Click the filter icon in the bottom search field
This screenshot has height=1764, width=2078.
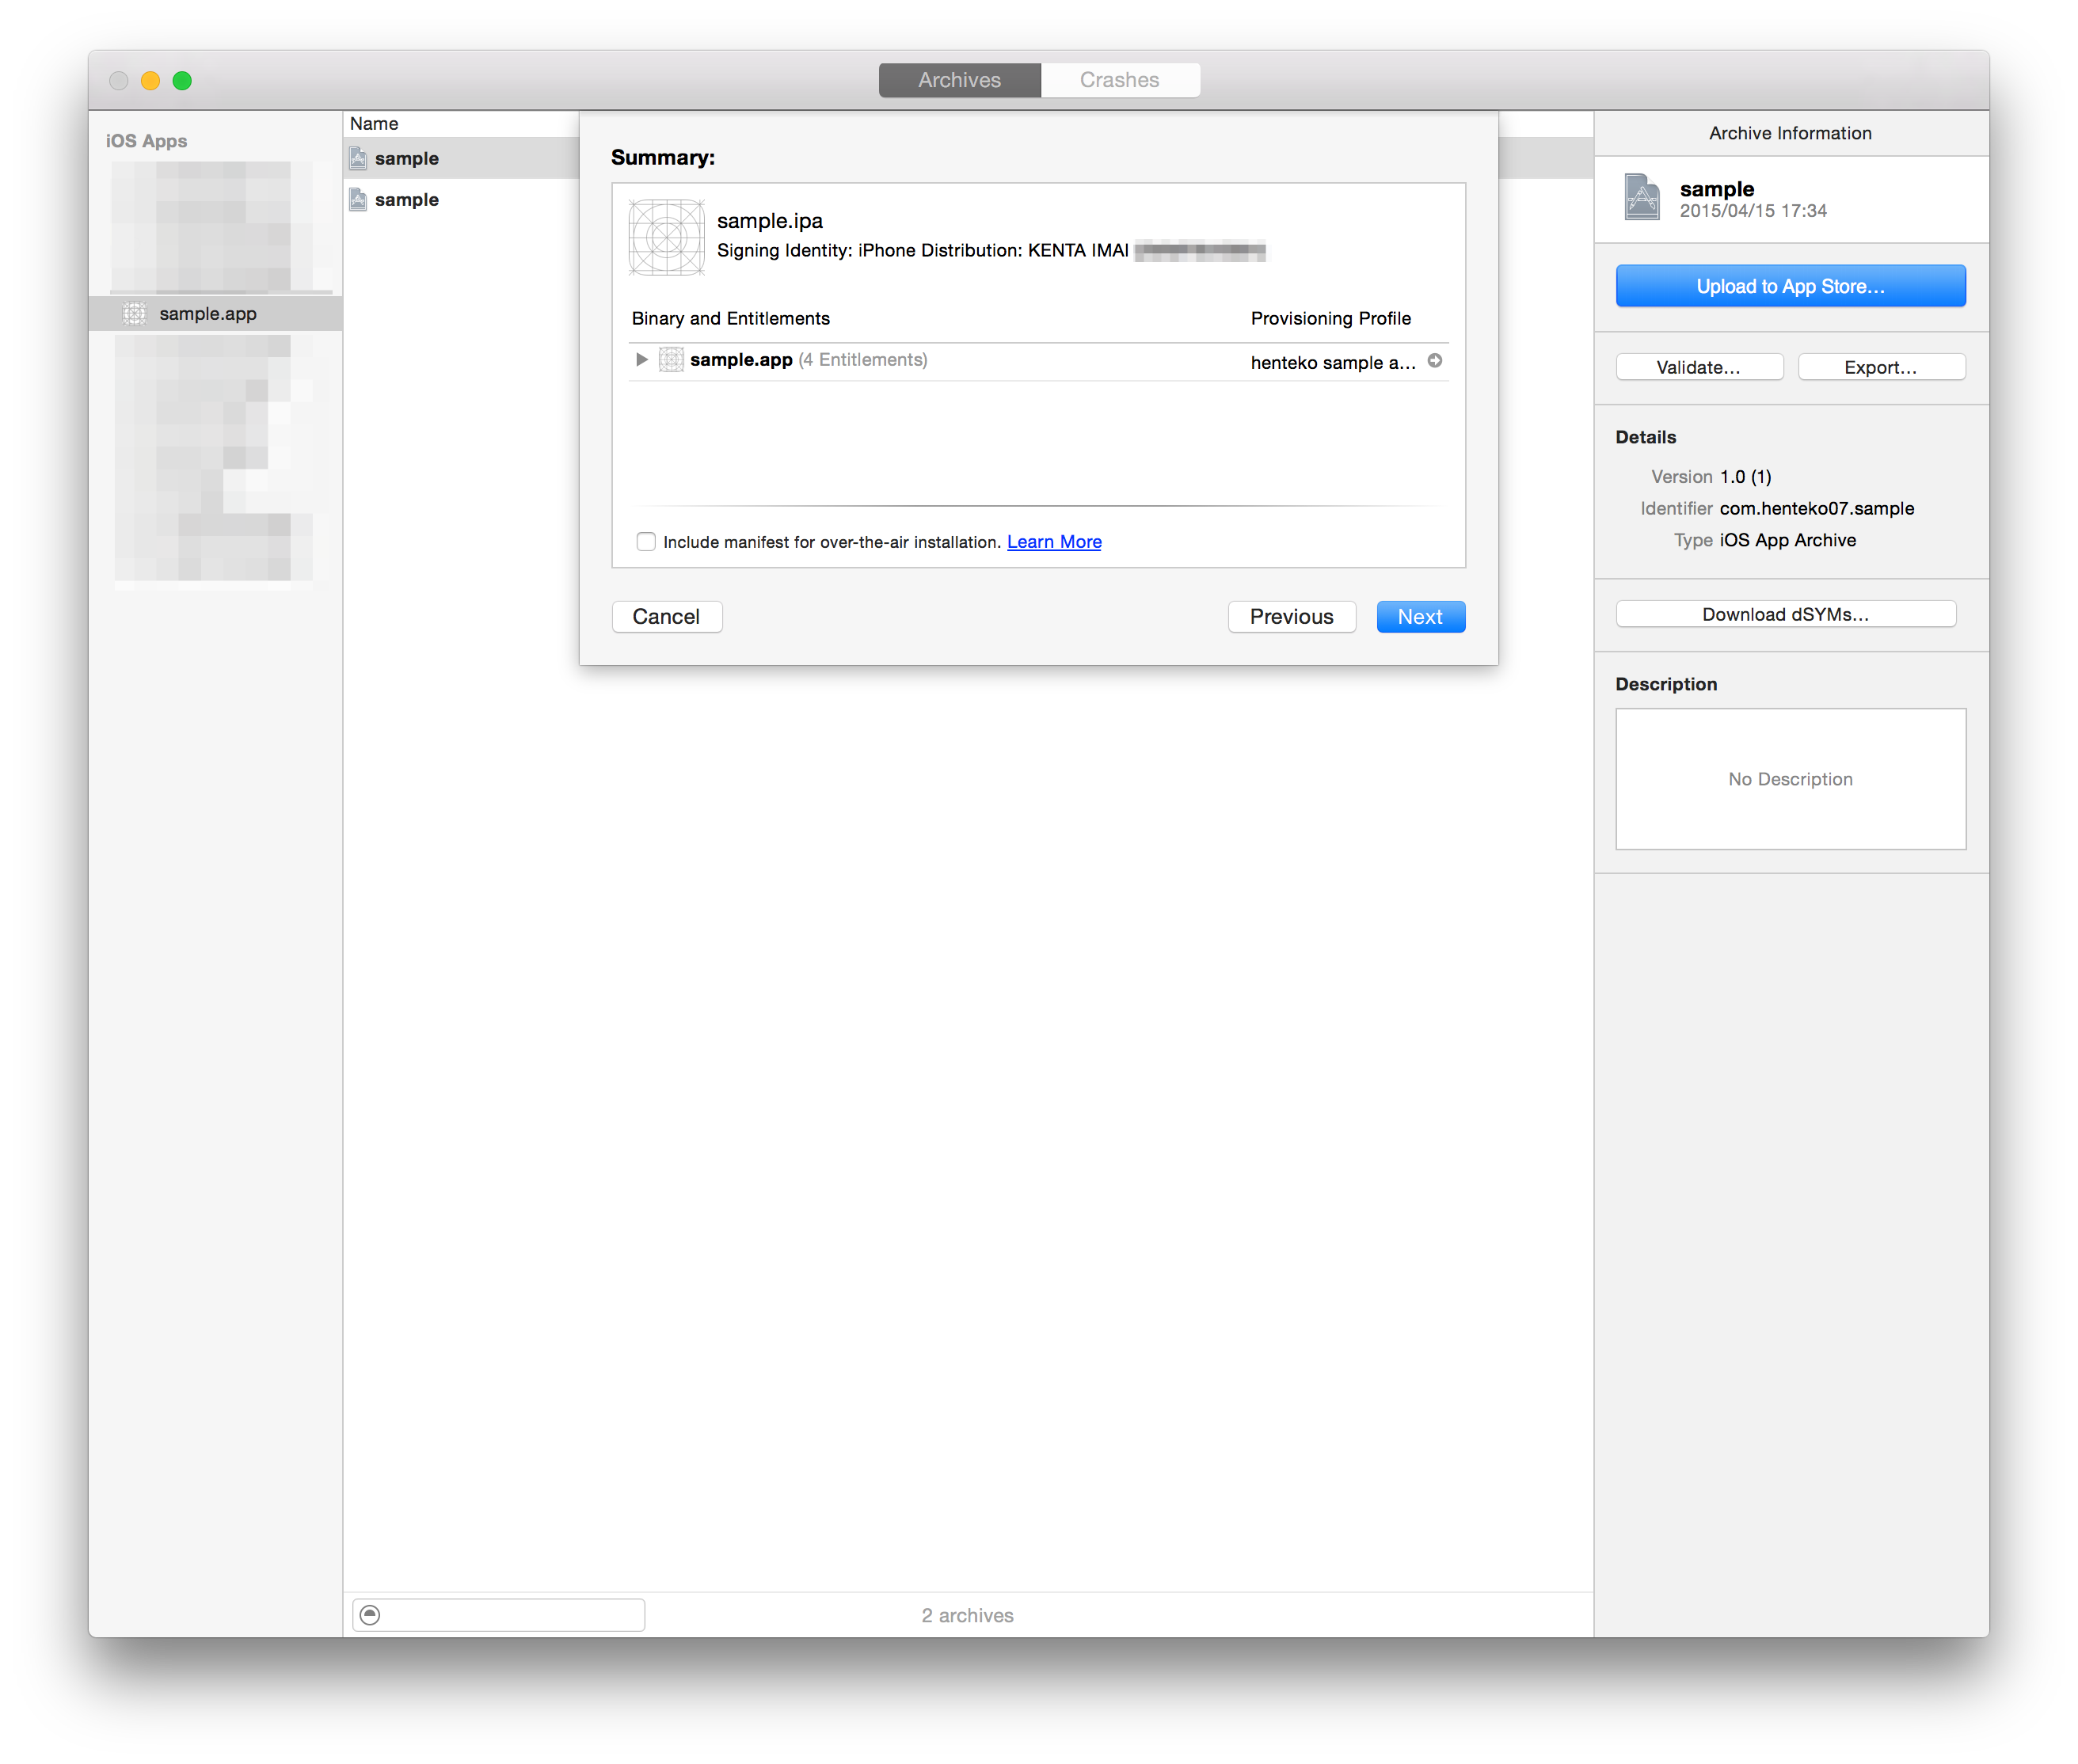[x=371, y=1613]
